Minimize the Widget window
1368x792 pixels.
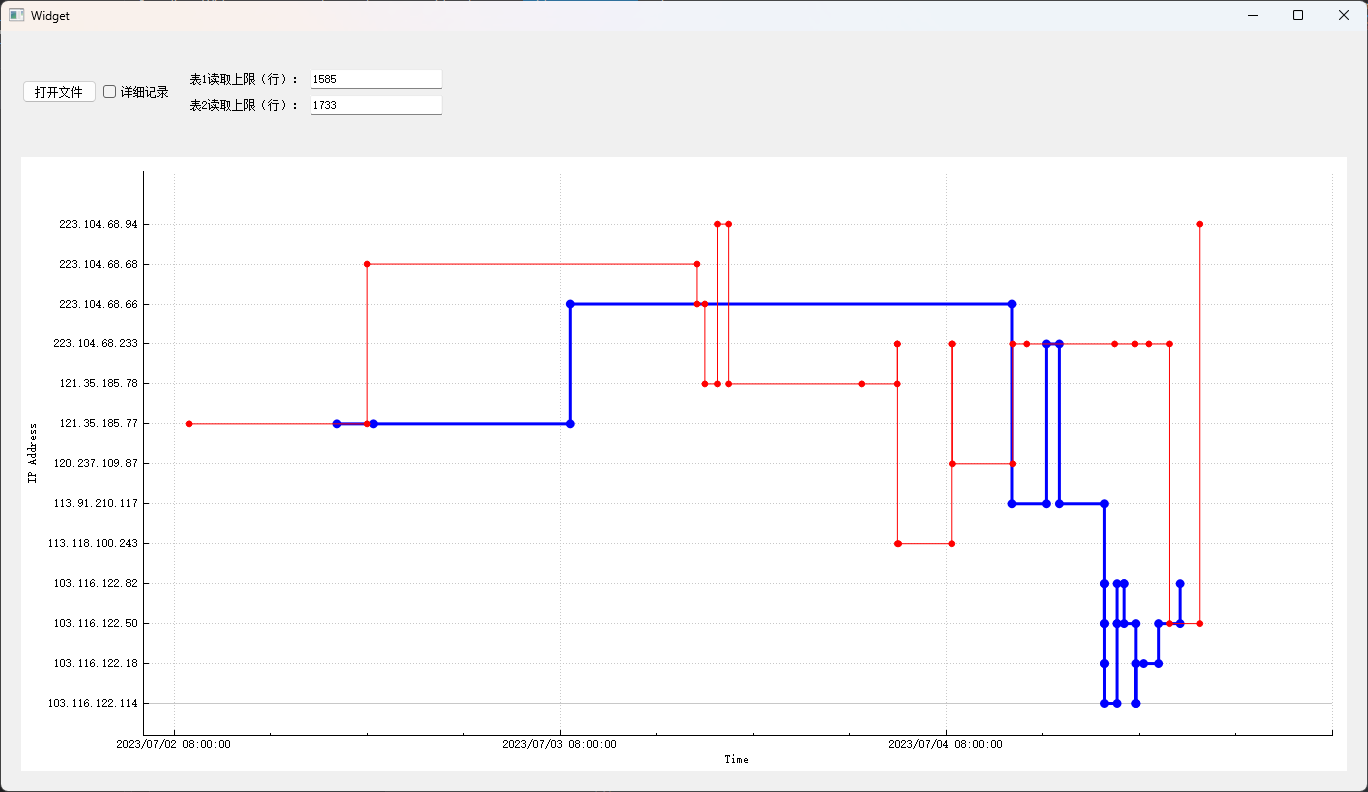coord(1252,15)
